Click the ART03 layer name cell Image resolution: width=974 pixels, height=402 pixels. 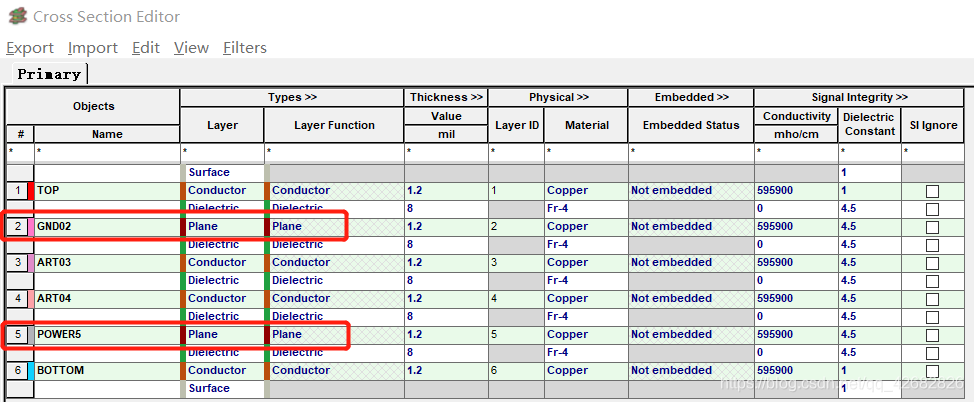tap(107, 263)
